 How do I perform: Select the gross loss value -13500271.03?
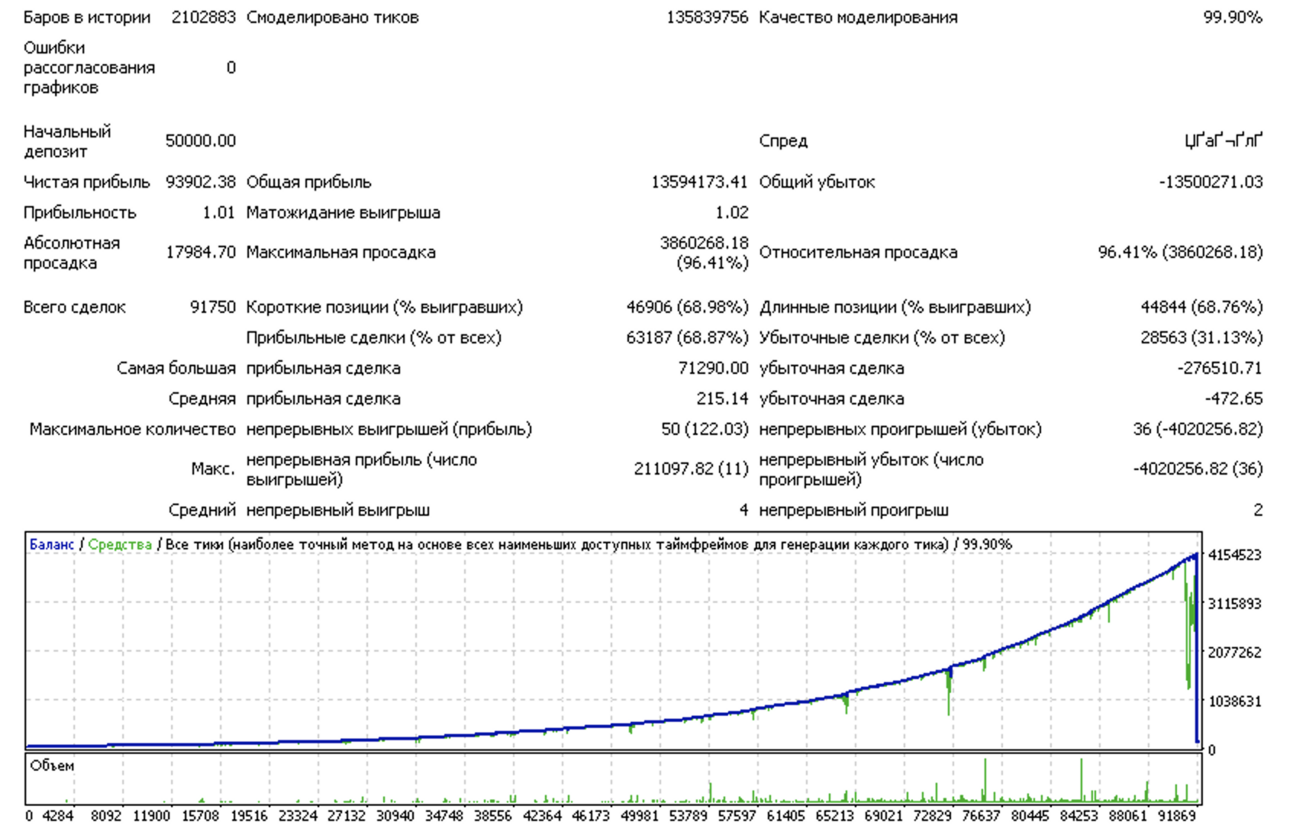pyautogui.click(x=1210, y=182)
